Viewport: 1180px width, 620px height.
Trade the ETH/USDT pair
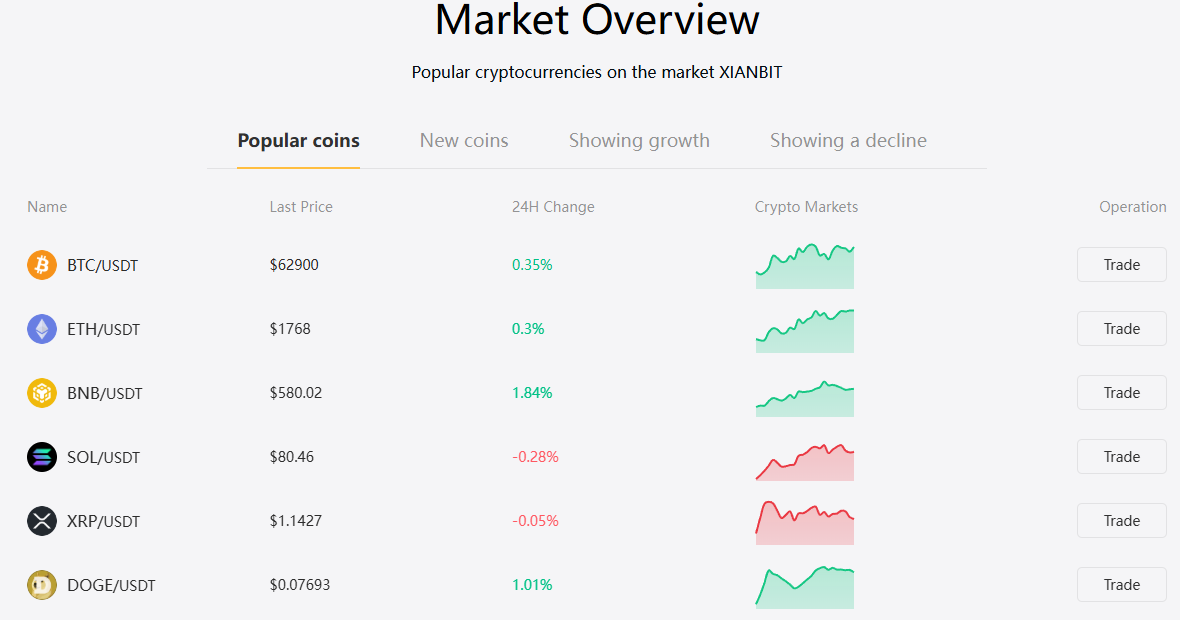coord(1121,329)
